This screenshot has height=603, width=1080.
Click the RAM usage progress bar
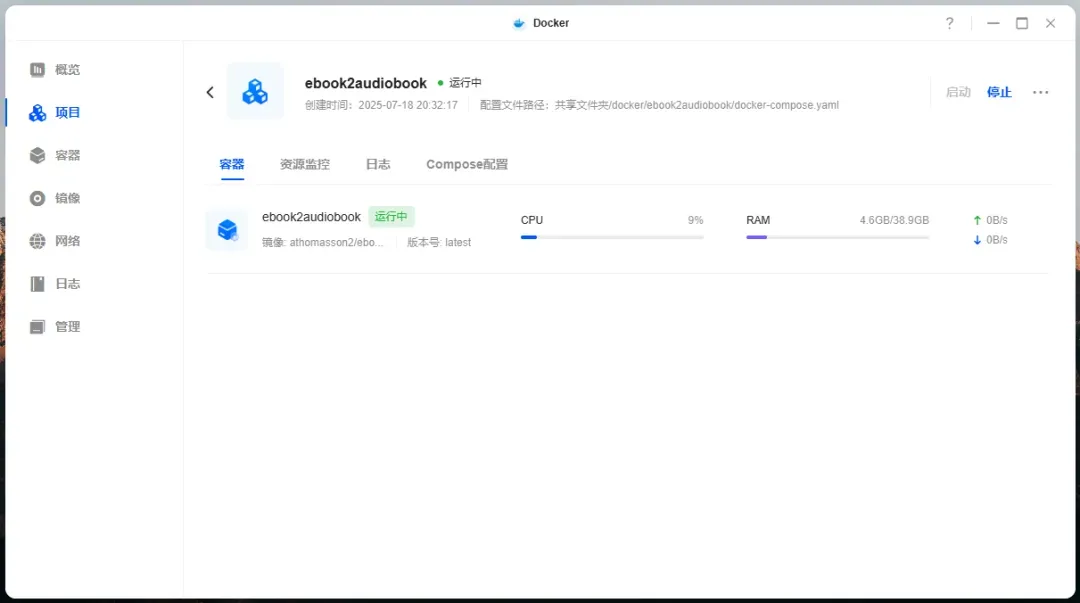837,237
